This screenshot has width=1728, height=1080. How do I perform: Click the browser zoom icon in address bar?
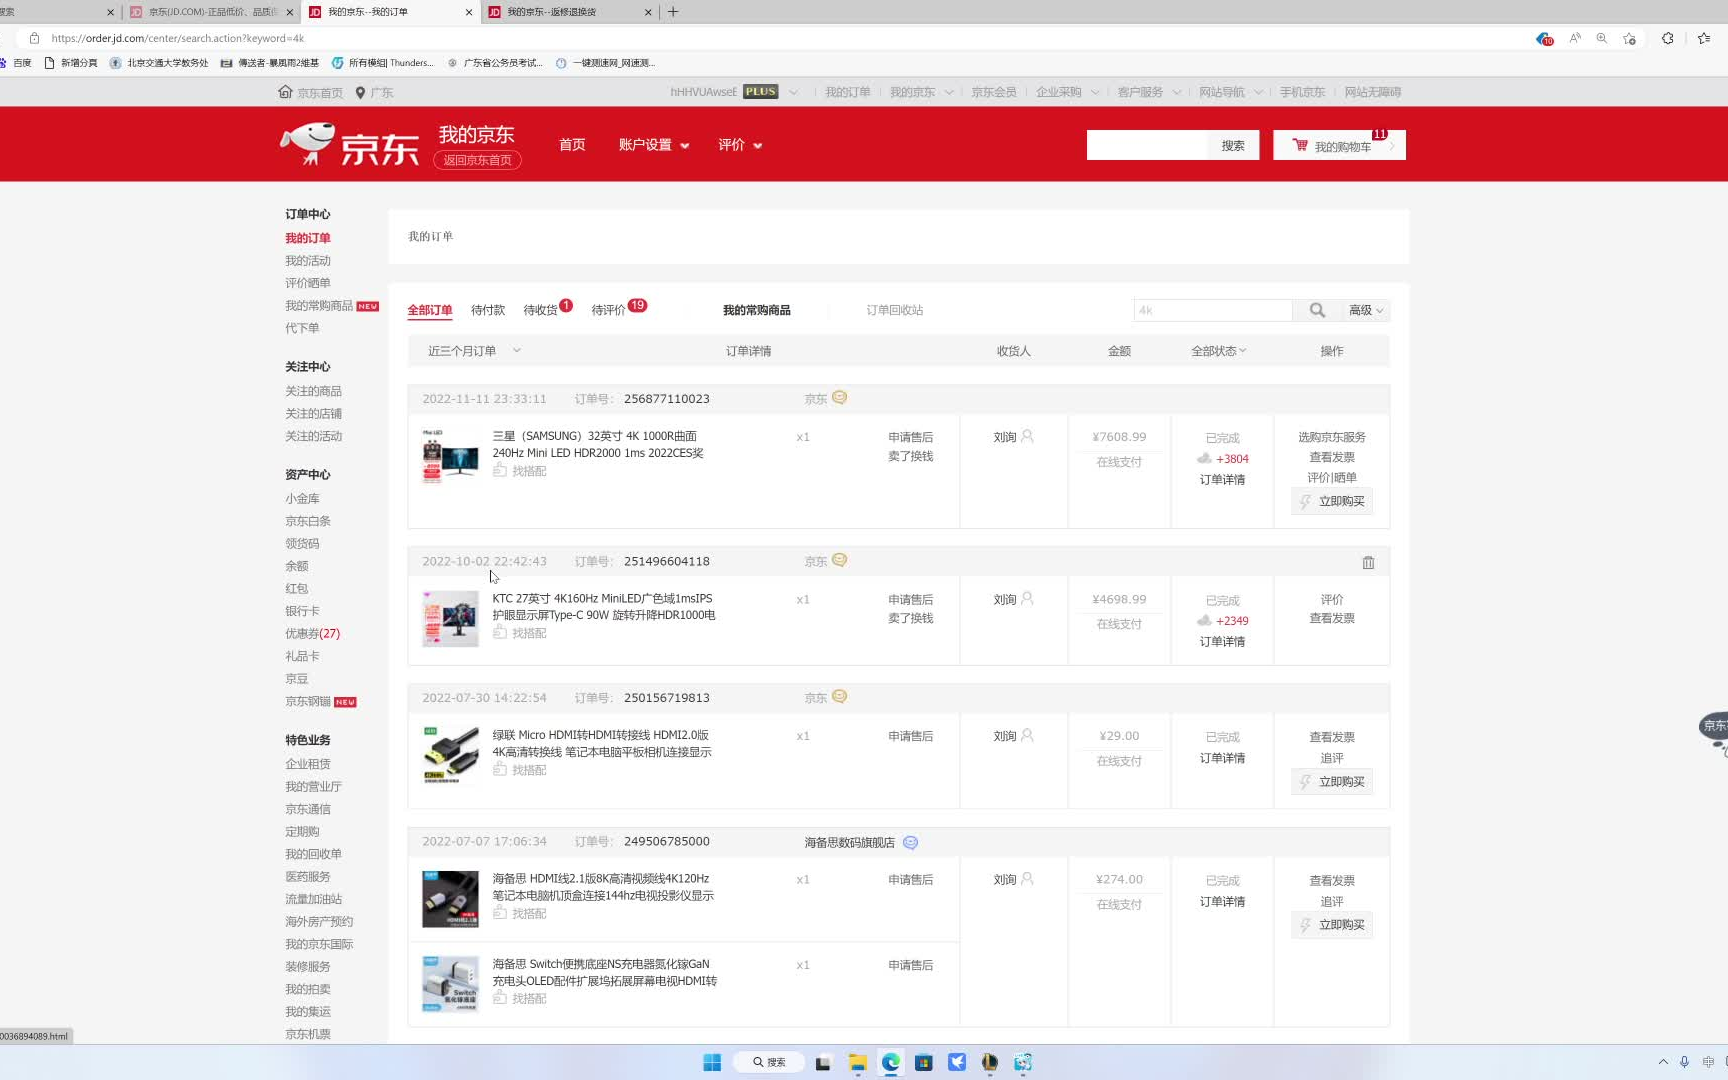pyautogui.click(x=1602, y=38)
